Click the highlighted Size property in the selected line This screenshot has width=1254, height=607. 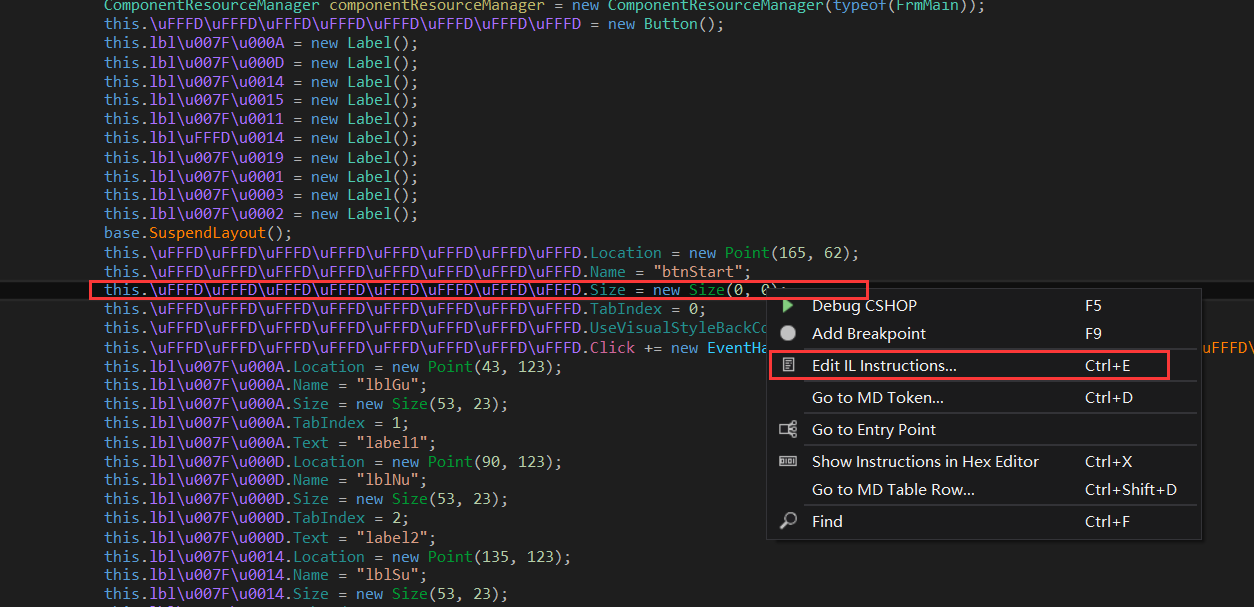tap(608, 290)
